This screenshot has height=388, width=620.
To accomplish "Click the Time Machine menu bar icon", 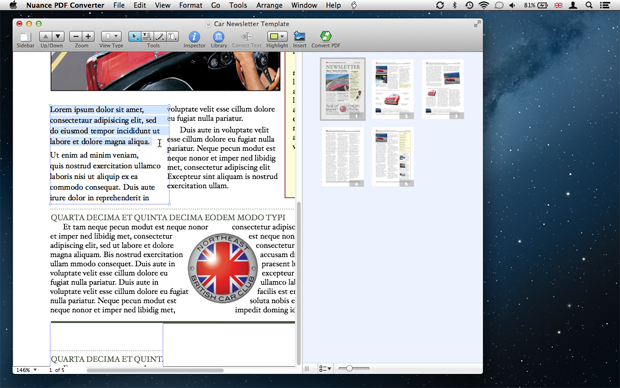I will 469,5.
